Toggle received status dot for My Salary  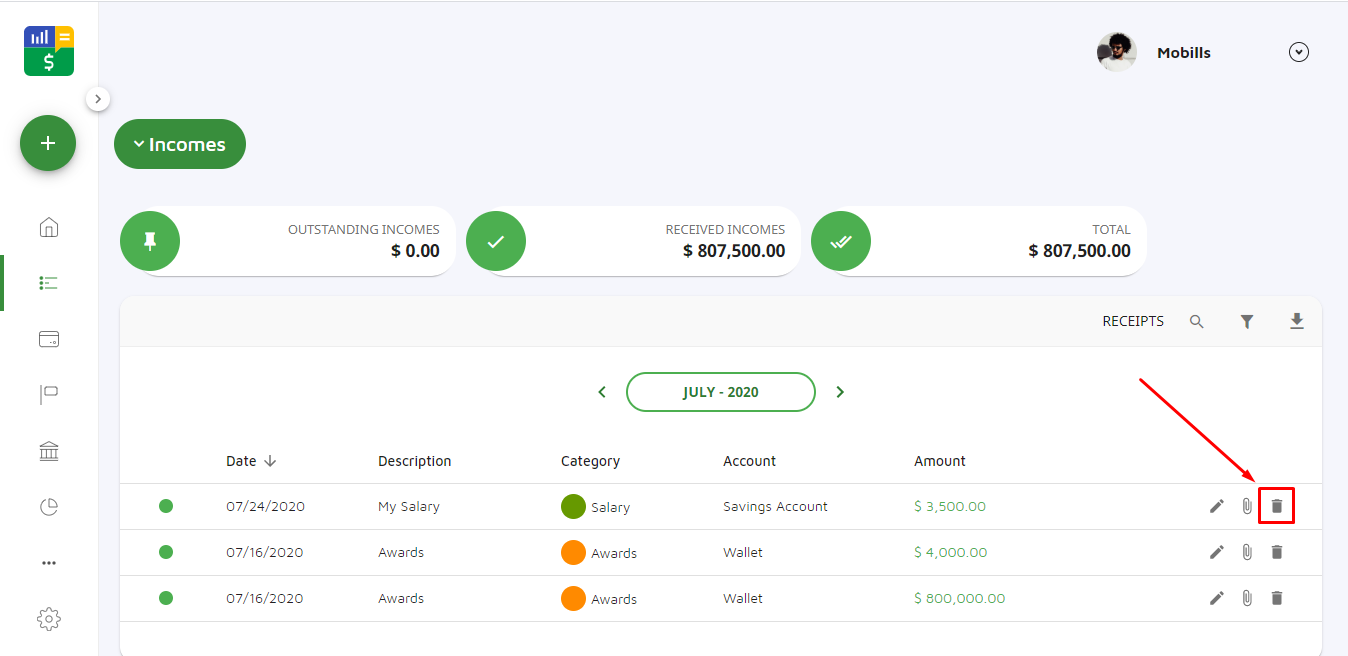click(x=166, y=506)
